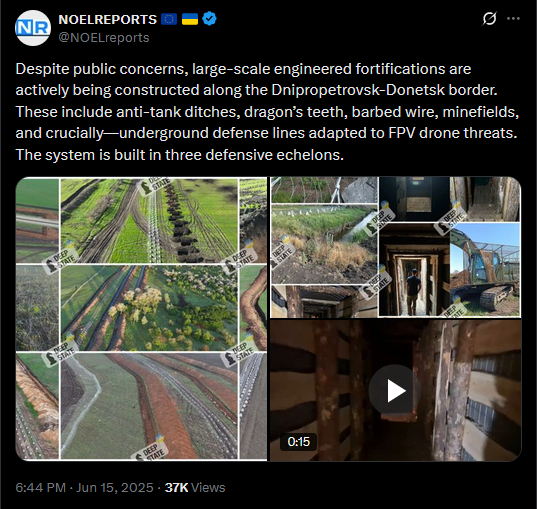Open the three-dot more options menu

click(x=513, y=18)
